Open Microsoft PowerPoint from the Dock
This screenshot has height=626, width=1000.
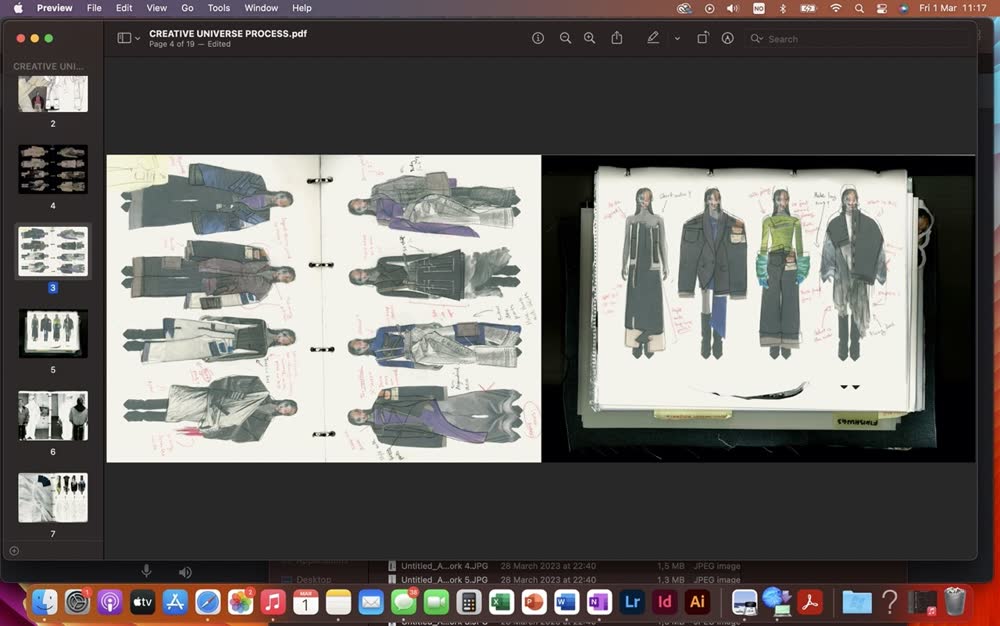(x=534, y=602)
